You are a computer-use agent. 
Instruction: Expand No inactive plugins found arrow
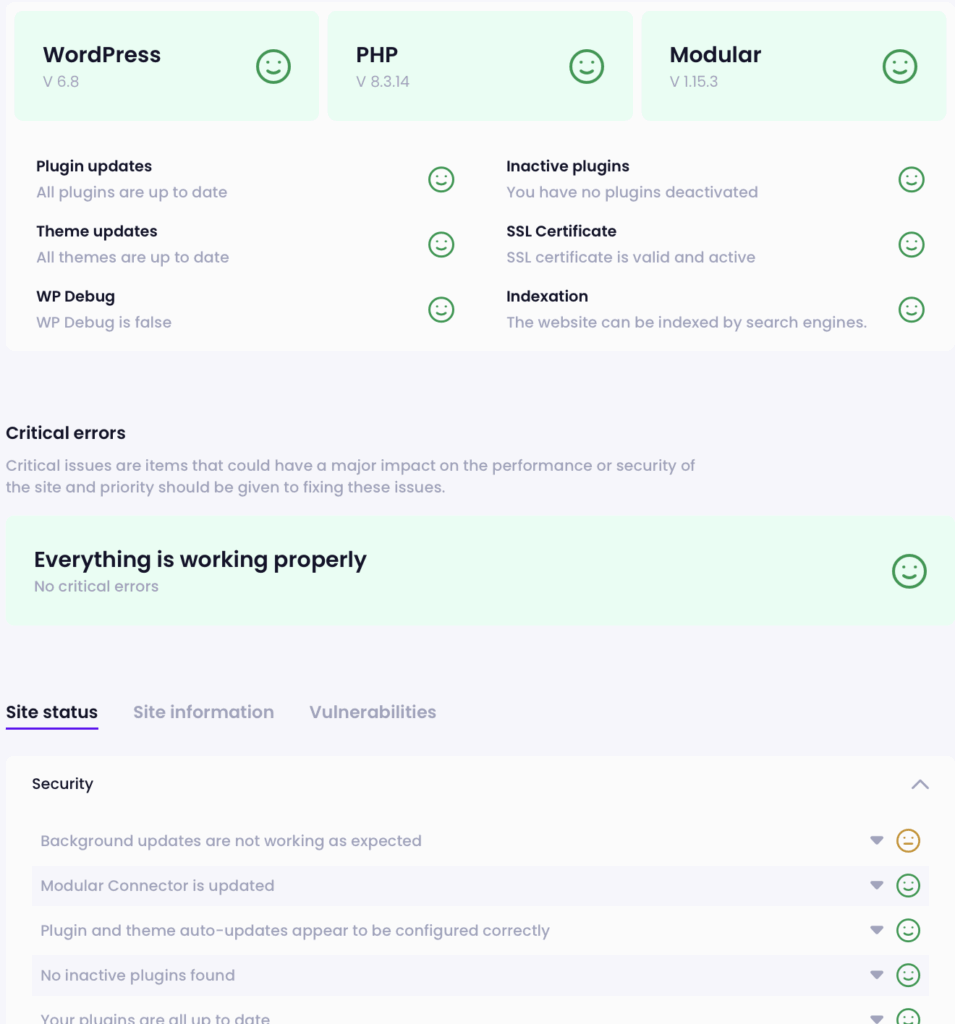877,975
